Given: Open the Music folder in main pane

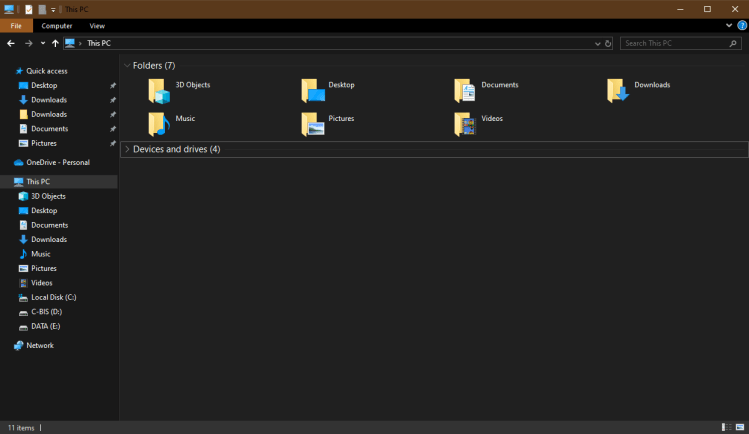Looking at the screenshot, I should pos(159,124).
